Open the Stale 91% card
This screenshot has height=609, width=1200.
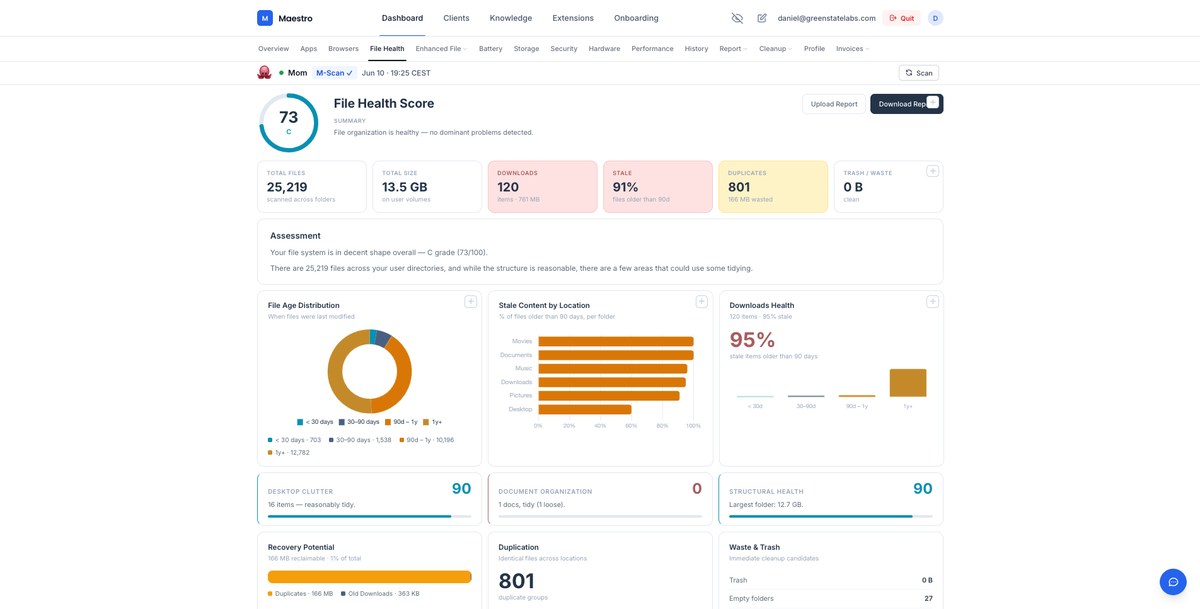click(657, 187)
